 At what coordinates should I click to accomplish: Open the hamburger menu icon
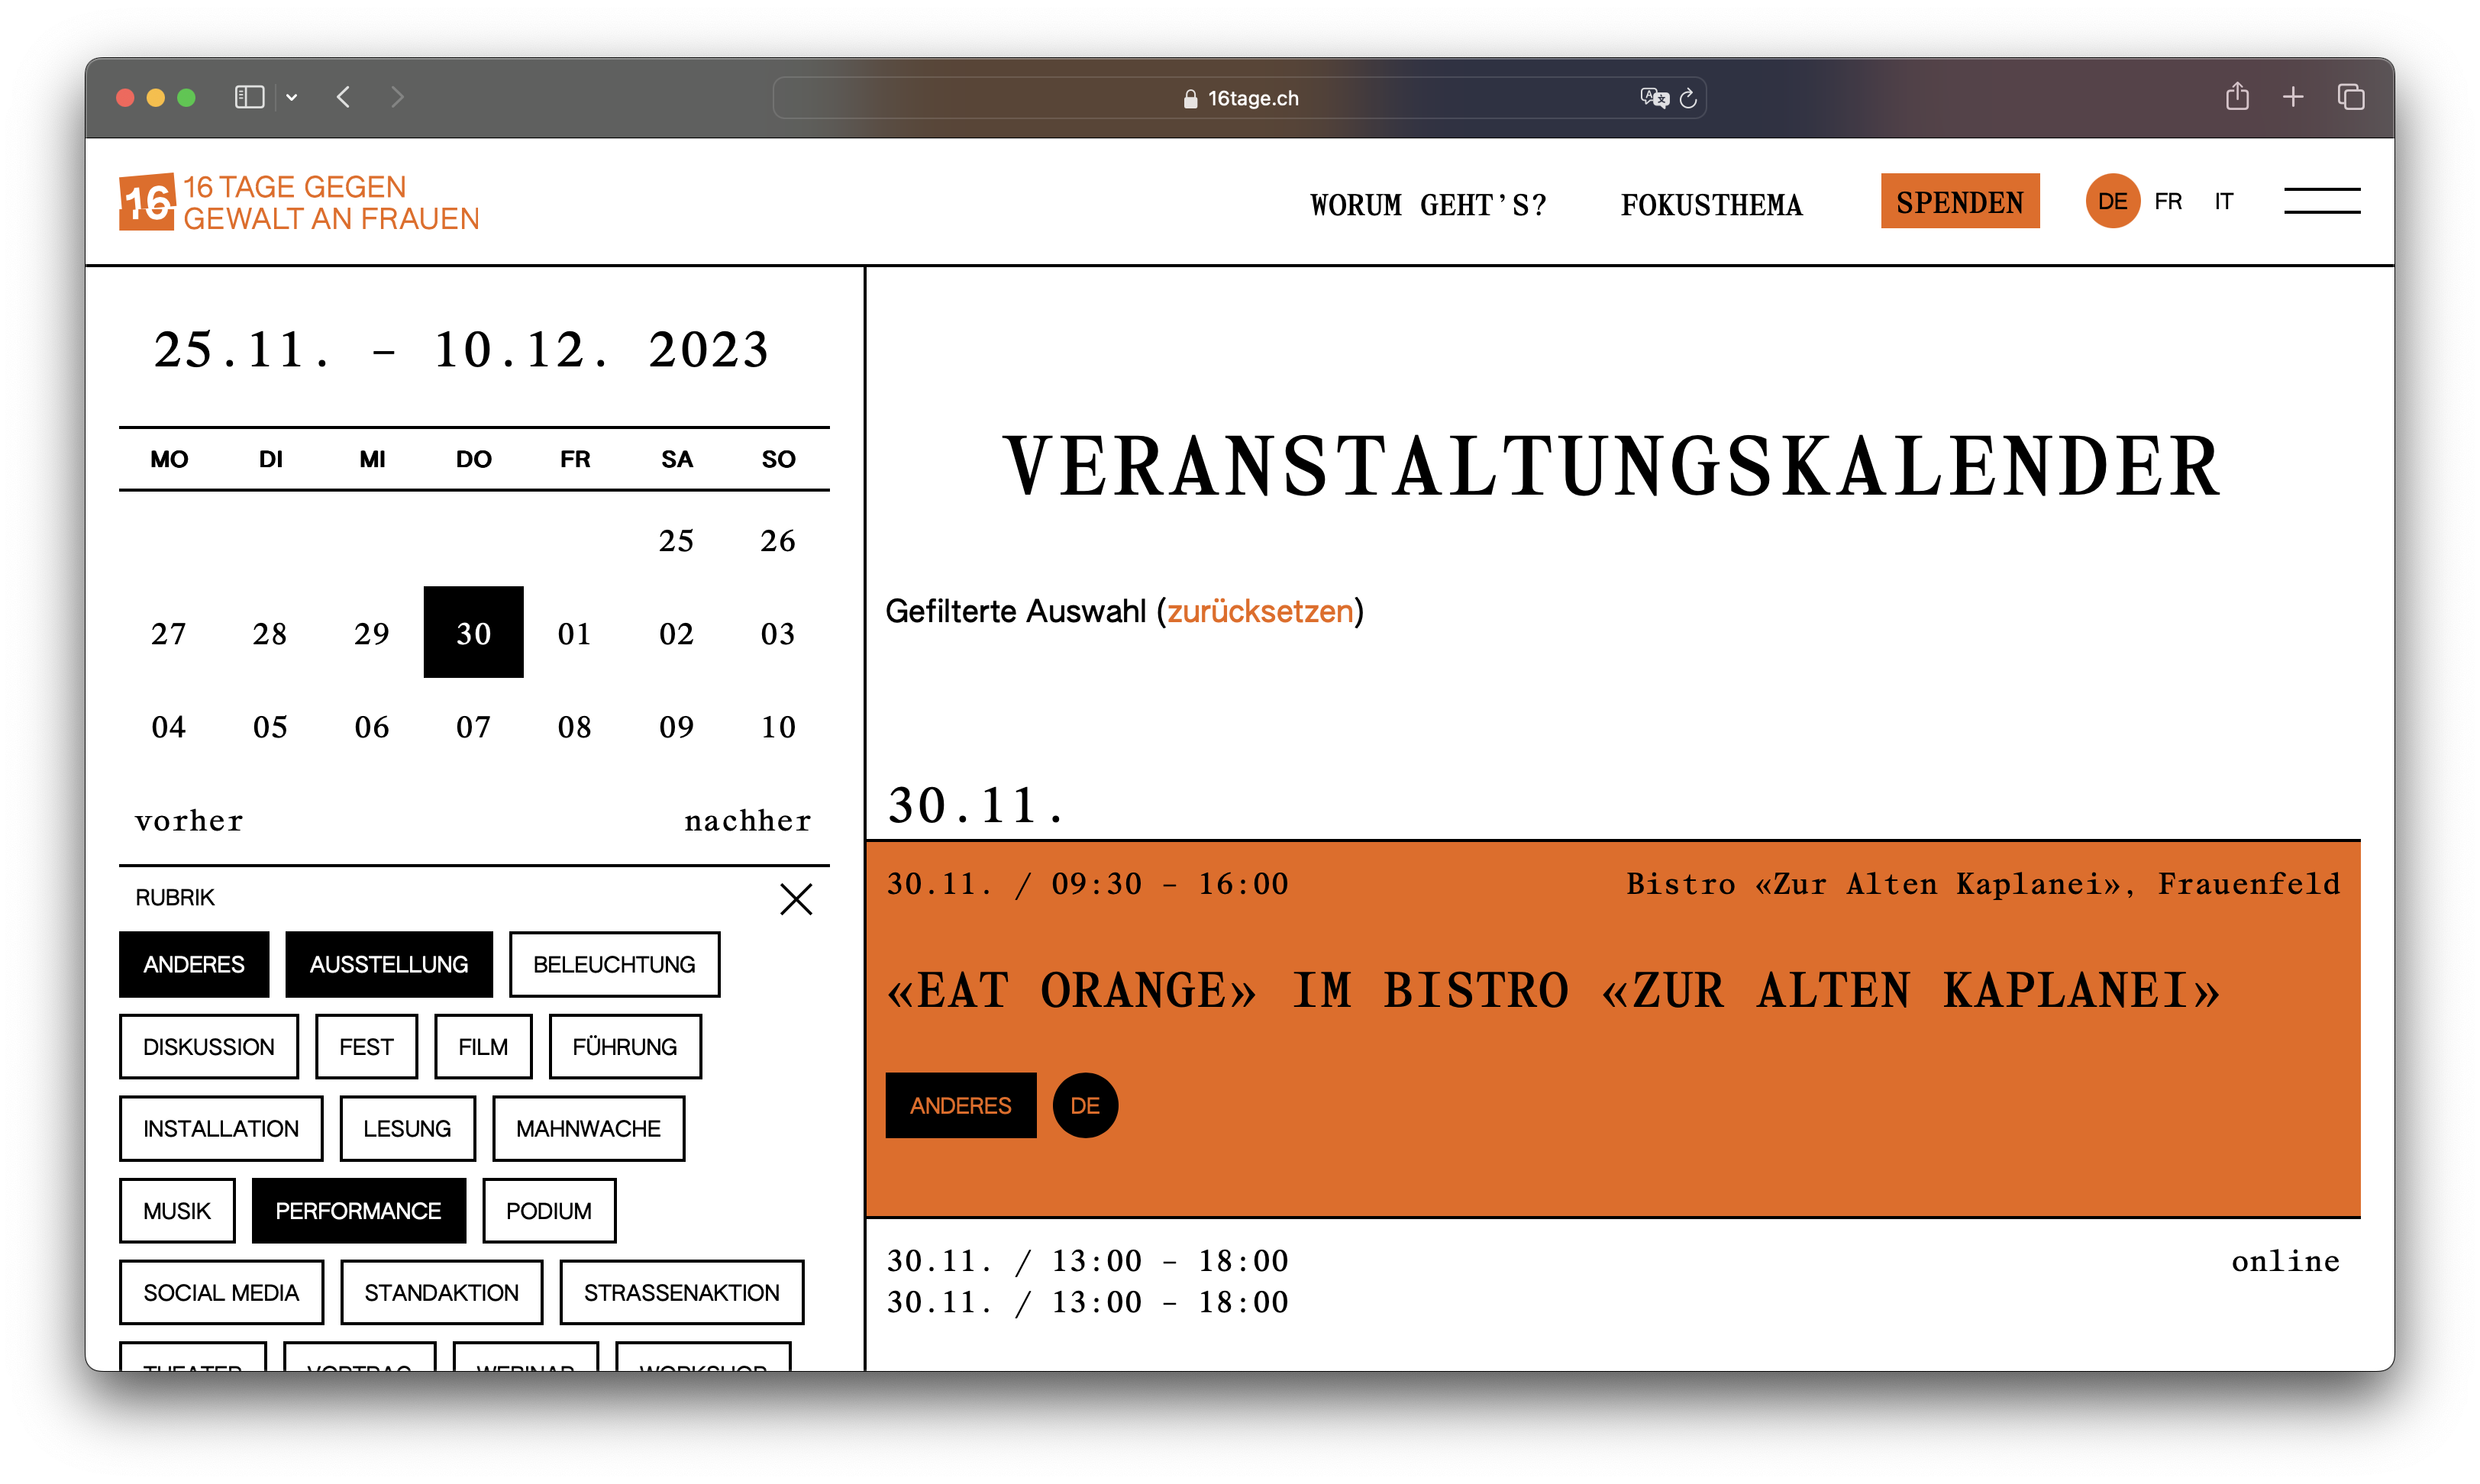pyautogui.click(x=2321, y=201)
